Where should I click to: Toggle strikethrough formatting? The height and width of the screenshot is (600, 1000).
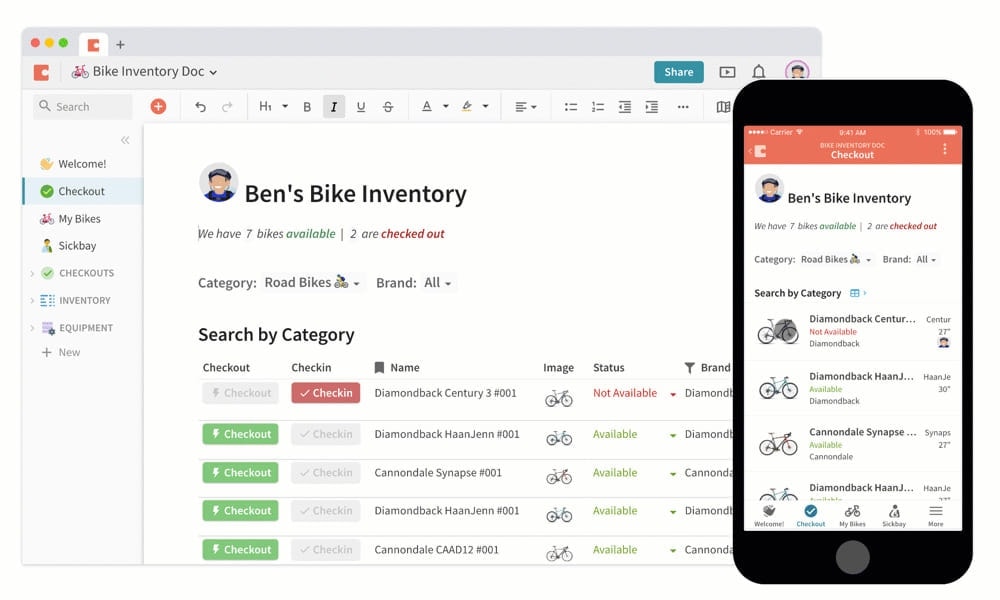point(388,106)
